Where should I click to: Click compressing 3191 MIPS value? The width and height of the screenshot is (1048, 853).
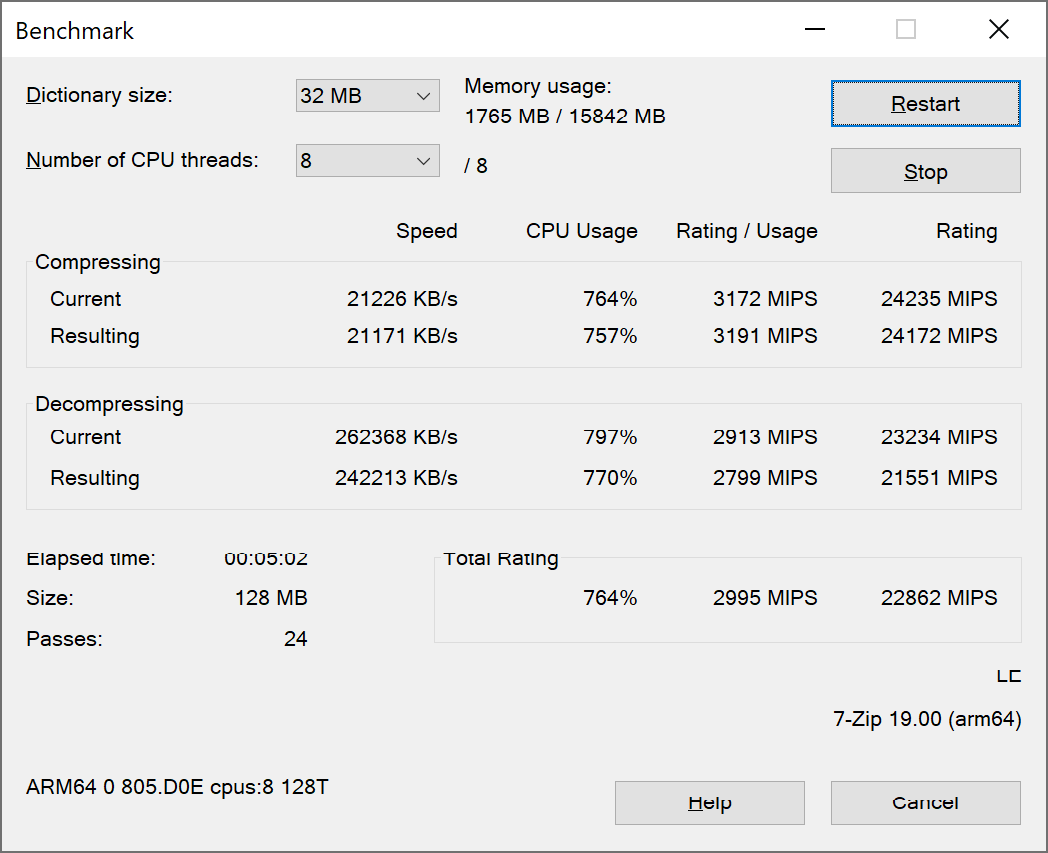(x=765, y=336)
